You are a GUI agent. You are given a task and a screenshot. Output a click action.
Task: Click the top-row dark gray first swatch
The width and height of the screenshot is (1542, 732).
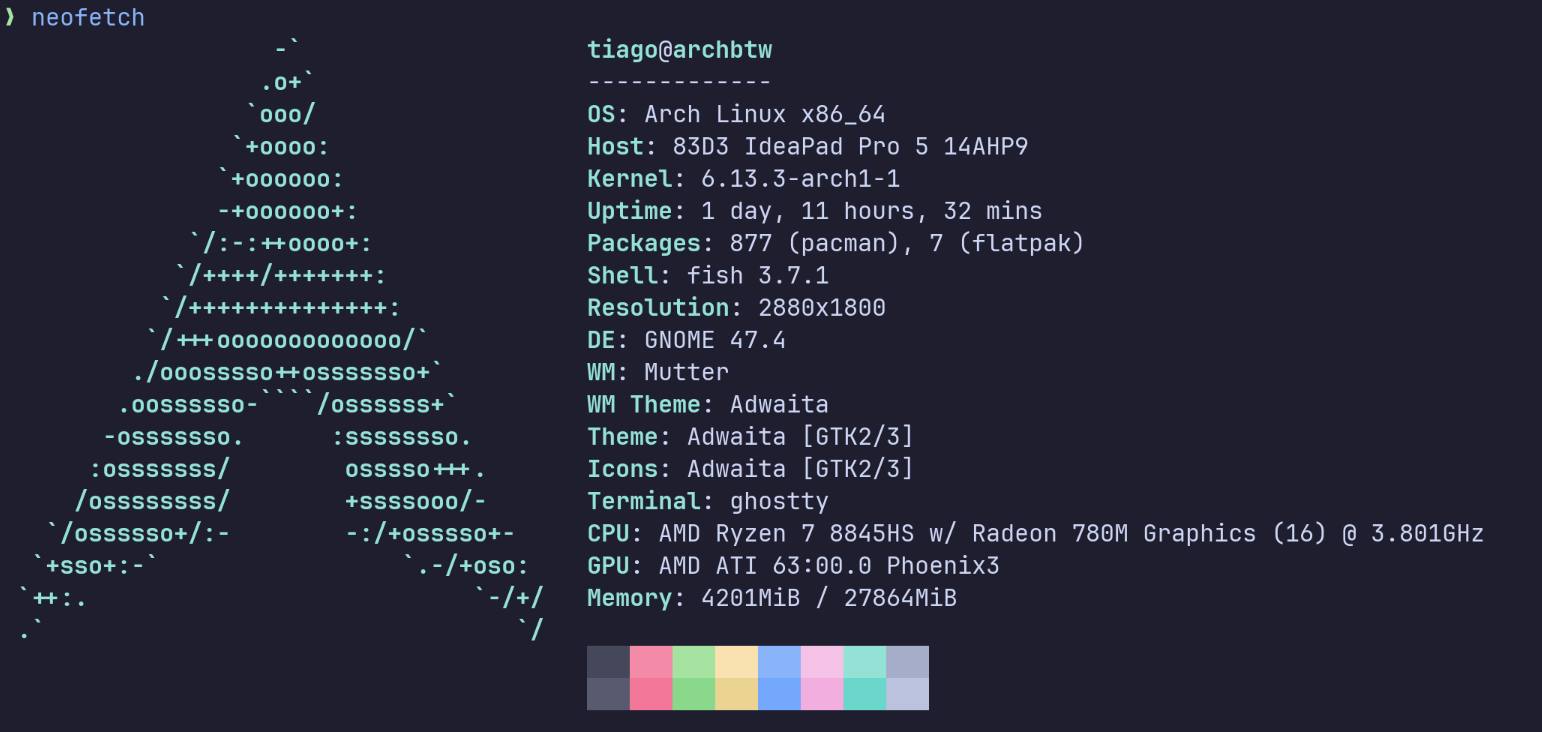608,662
